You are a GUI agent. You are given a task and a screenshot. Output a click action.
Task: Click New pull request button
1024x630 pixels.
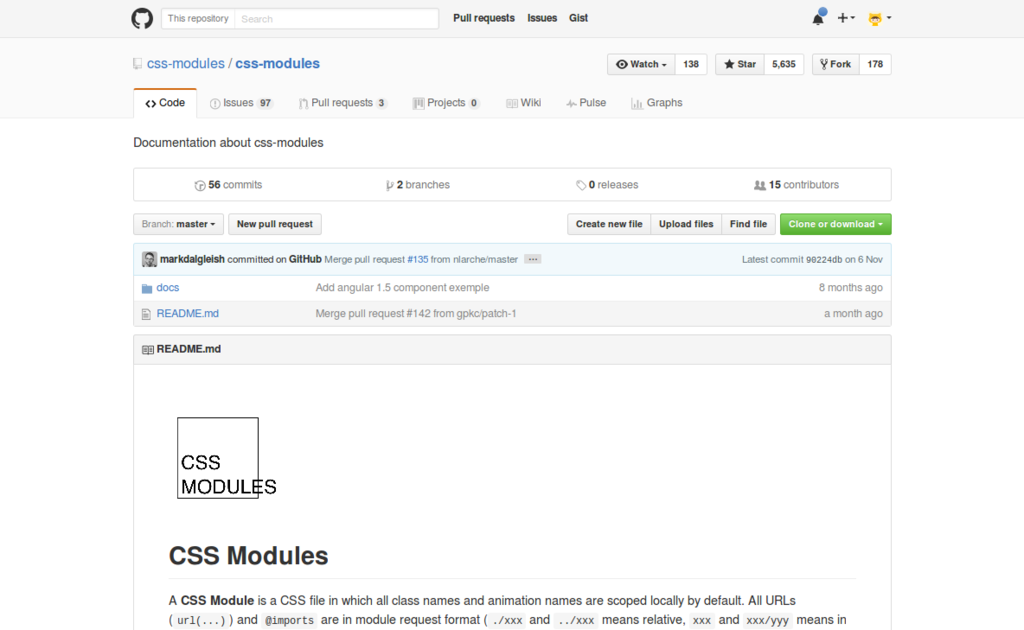tap(275, 224)
